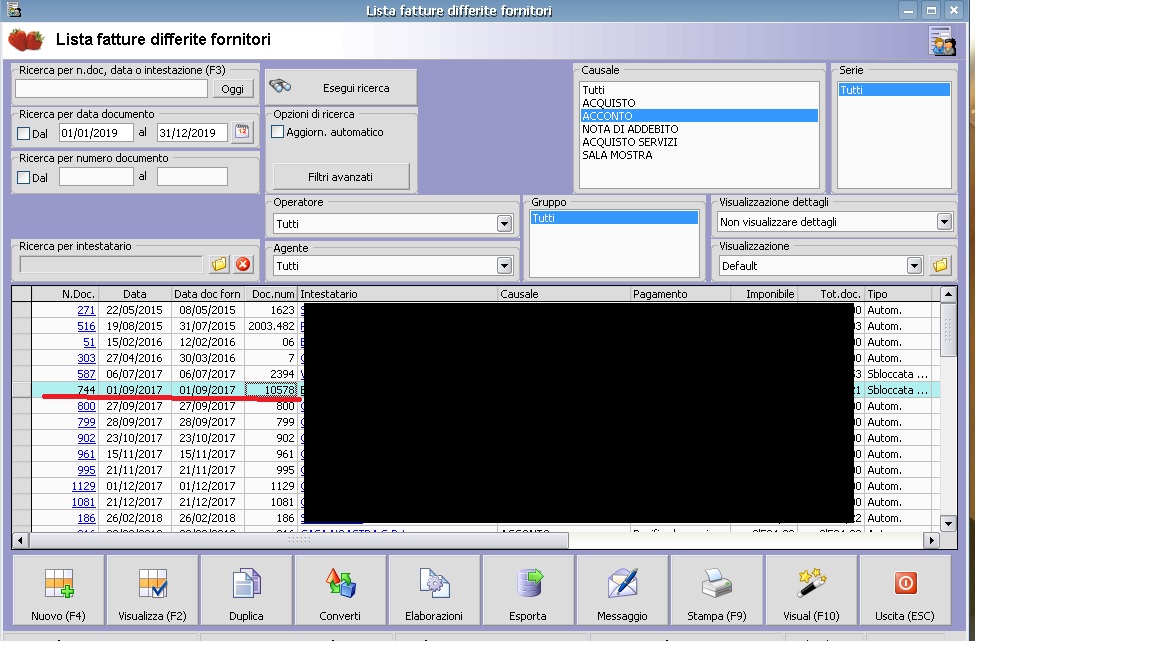Open document link 1081
This screenshot has height=648, width=1152.
pos(84,503)
